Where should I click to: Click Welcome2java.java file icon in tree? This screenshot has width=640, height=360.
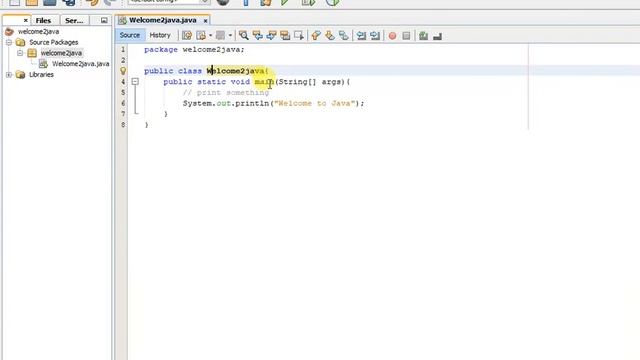click(43, 64)
